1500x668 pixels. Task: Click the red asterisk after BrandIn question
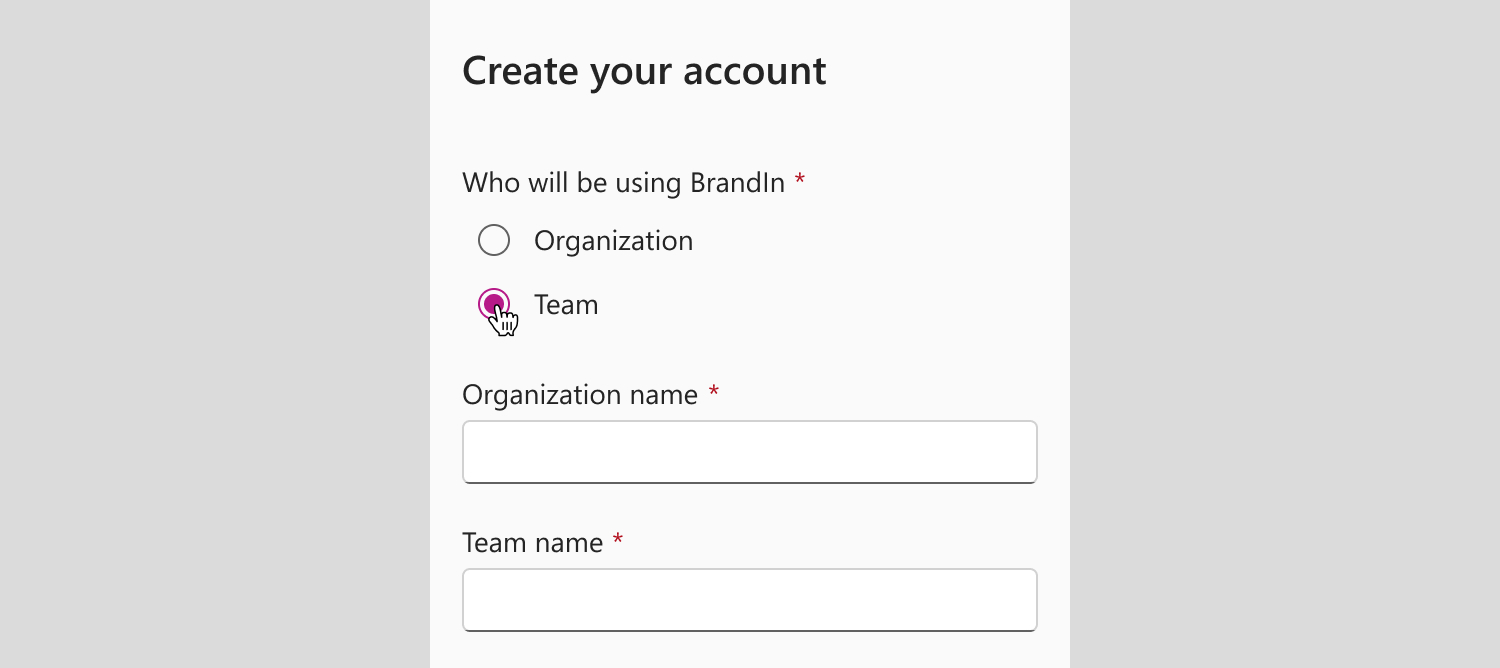pyautogui.click(x=800, y=180)
